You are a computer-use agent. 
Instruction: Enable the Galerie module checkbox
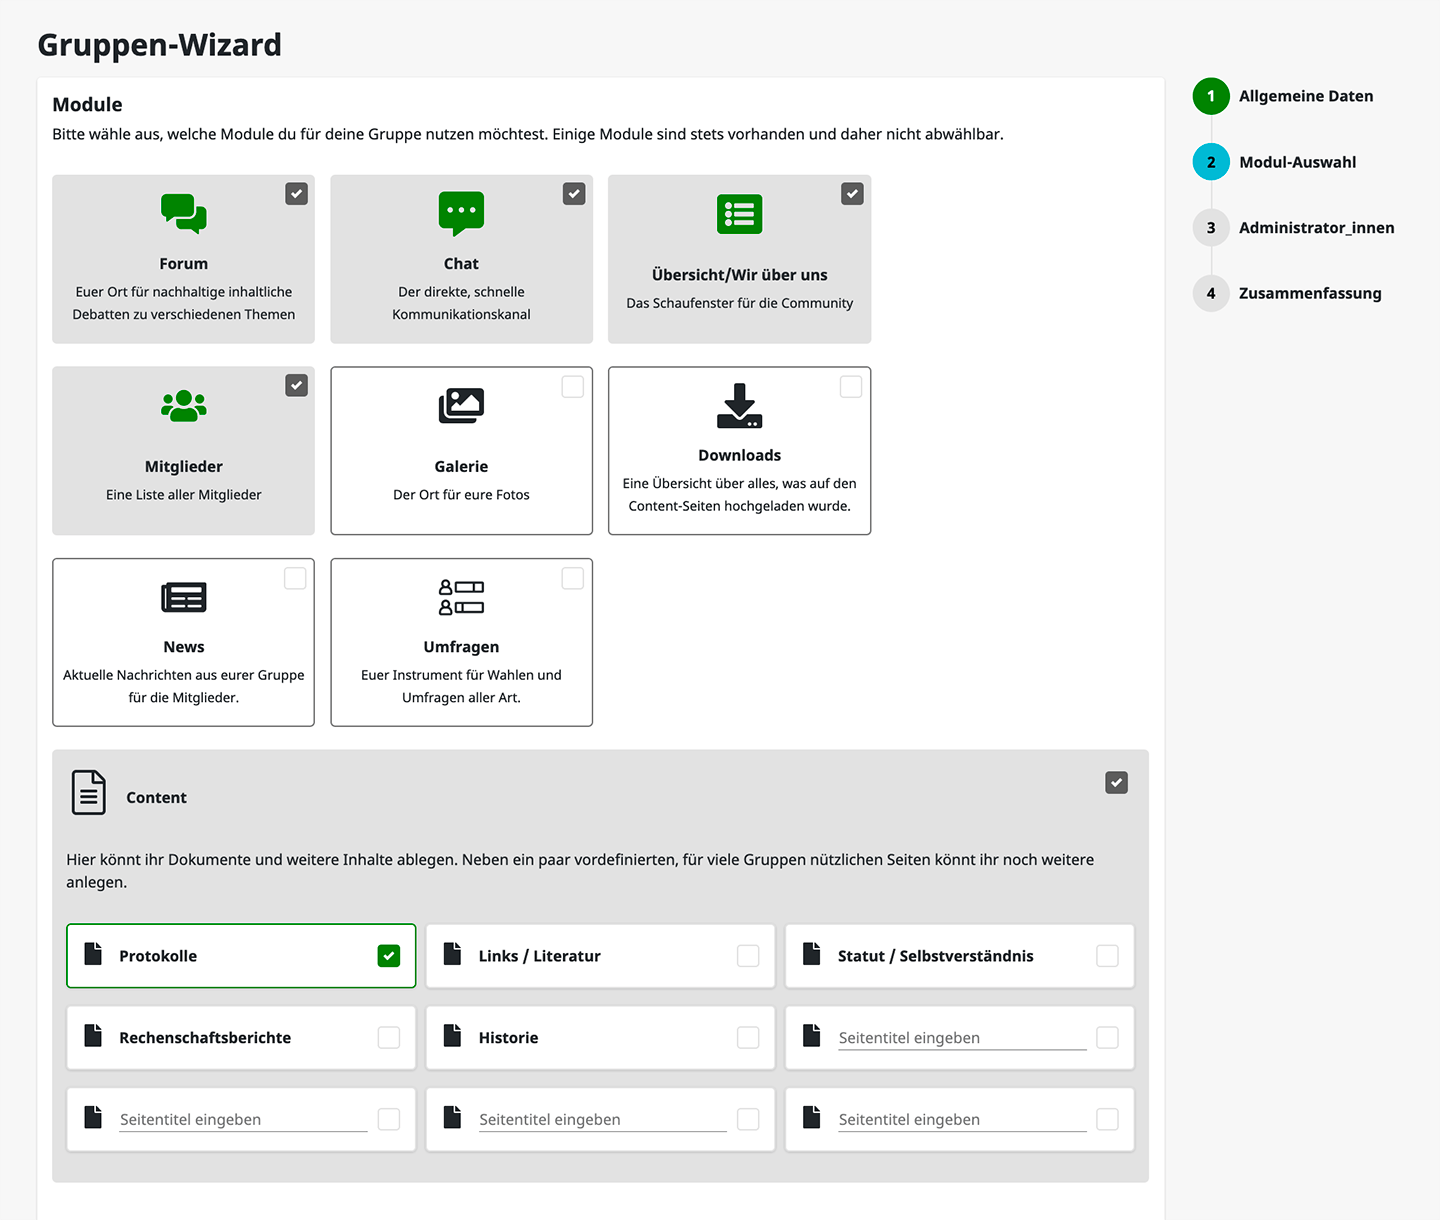[573, 386]
